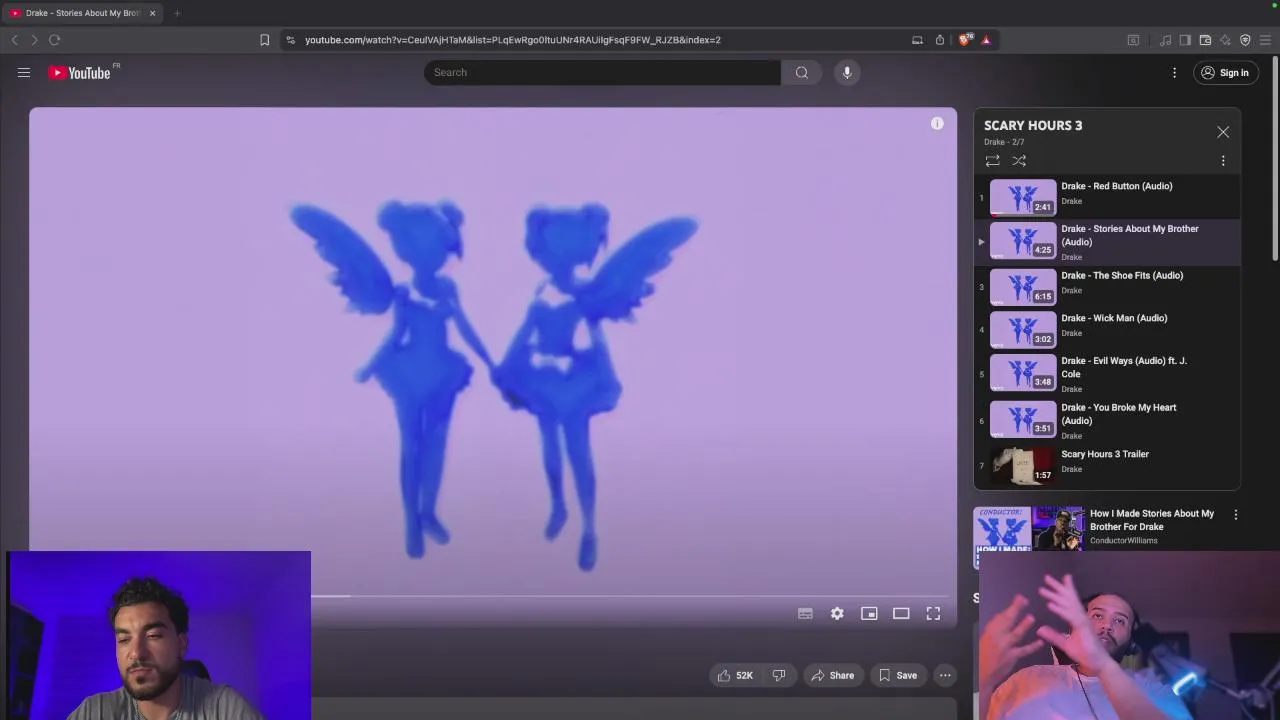Go to the YouTube home logo
Image resolution: width=1280 pixels, height=720 pixels.
coord(79,72)
